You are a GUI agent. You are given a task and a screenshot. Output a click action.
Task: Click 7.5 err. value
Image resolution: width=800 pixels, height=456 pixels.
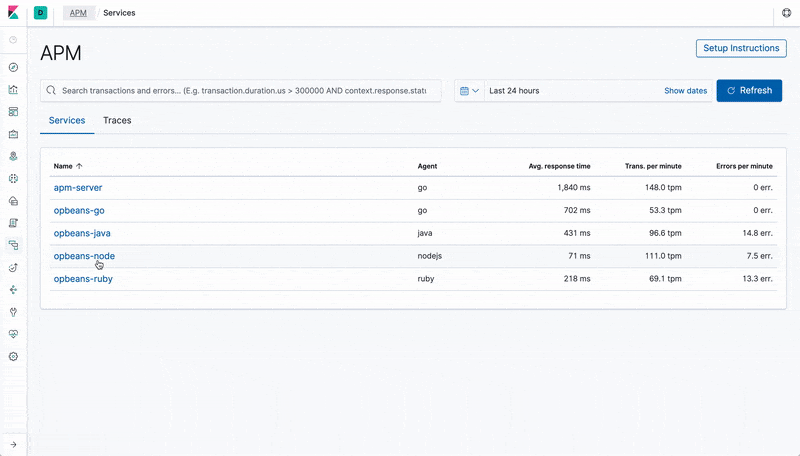[x=760, y=256]
